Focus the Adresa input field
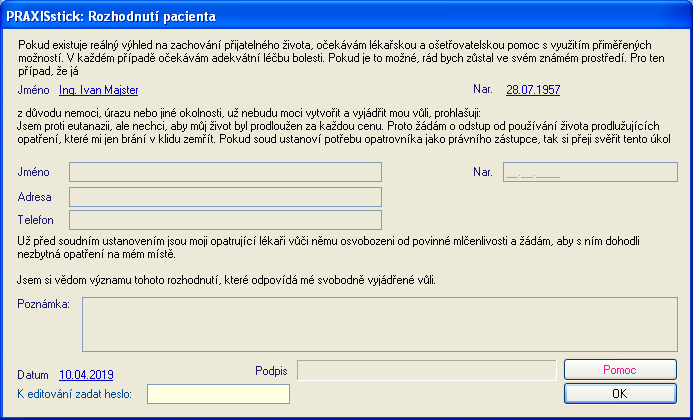Viewport: 693px width, 420px height. [x=224, y=196]
